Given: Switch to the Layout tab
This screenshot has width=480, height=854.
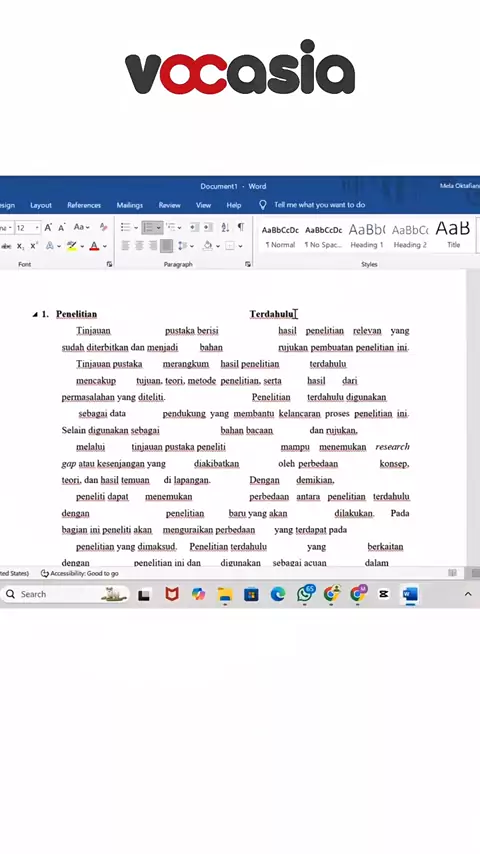Looking at the screenshot, I should (x=41, y=205).
